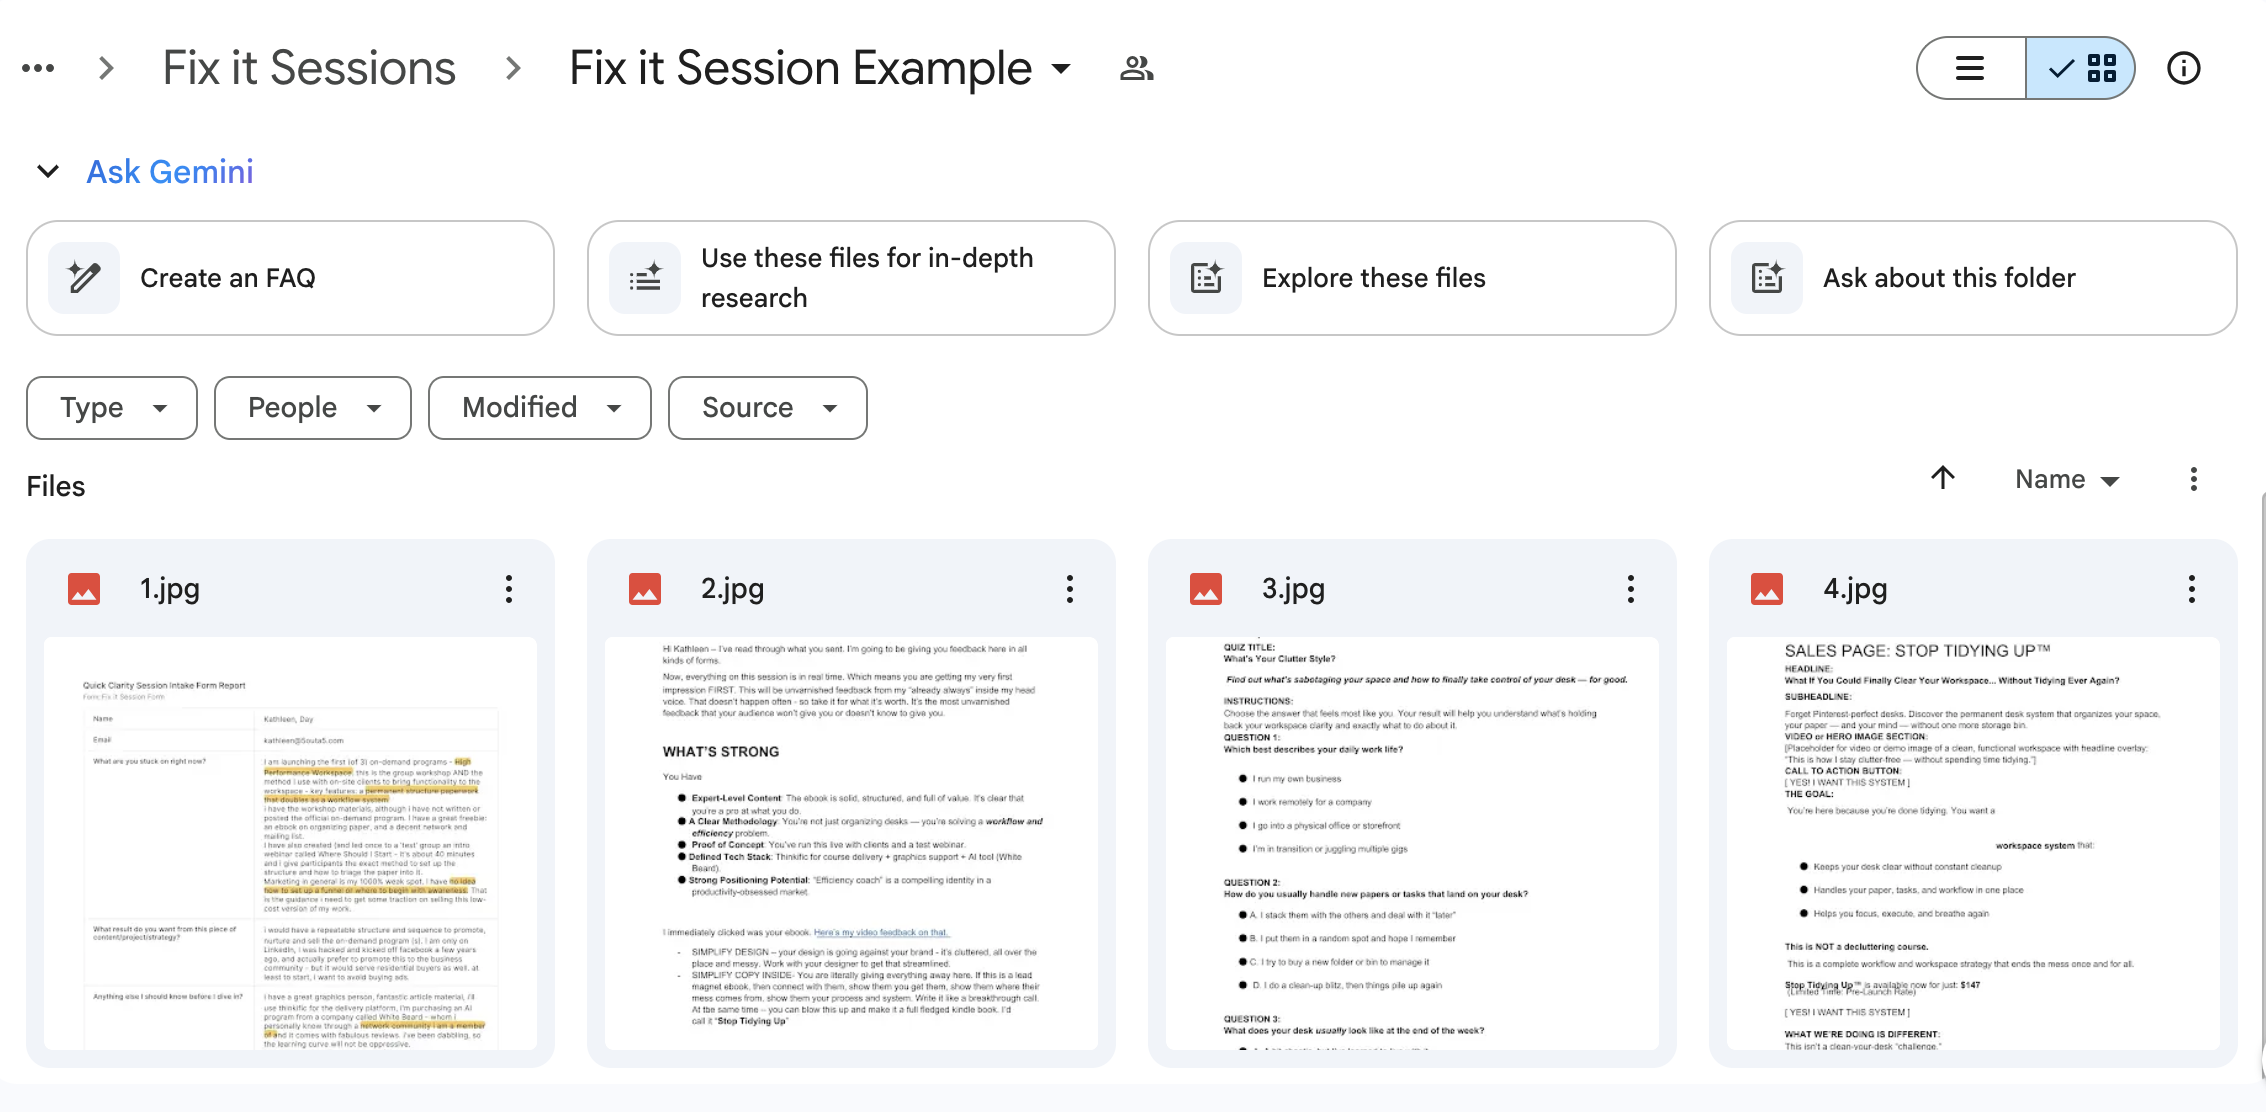The image size is (2266, 1112).
Task: Collapse the Ask Gemini section
Action: tap(47, 171)
